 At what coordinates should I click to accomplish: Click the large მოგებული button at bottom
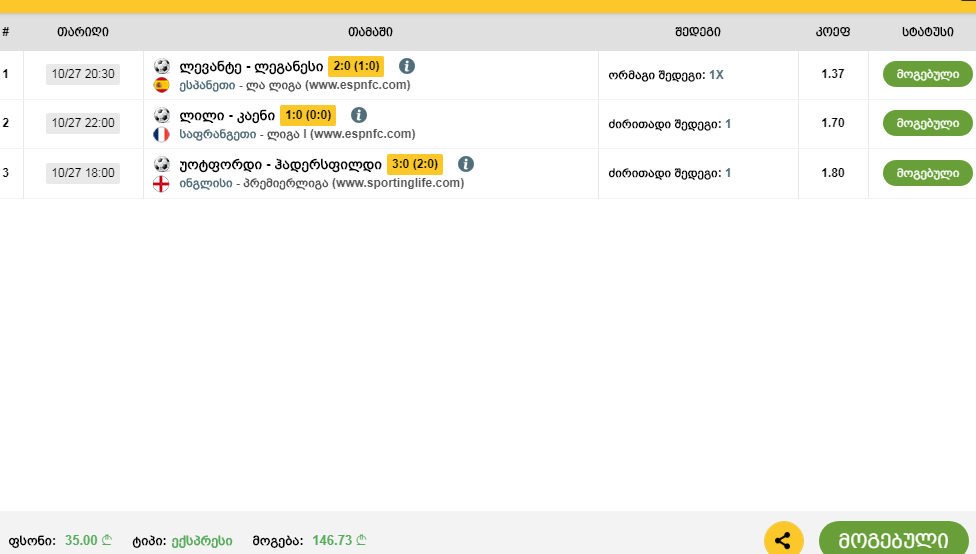coord(894,539)
